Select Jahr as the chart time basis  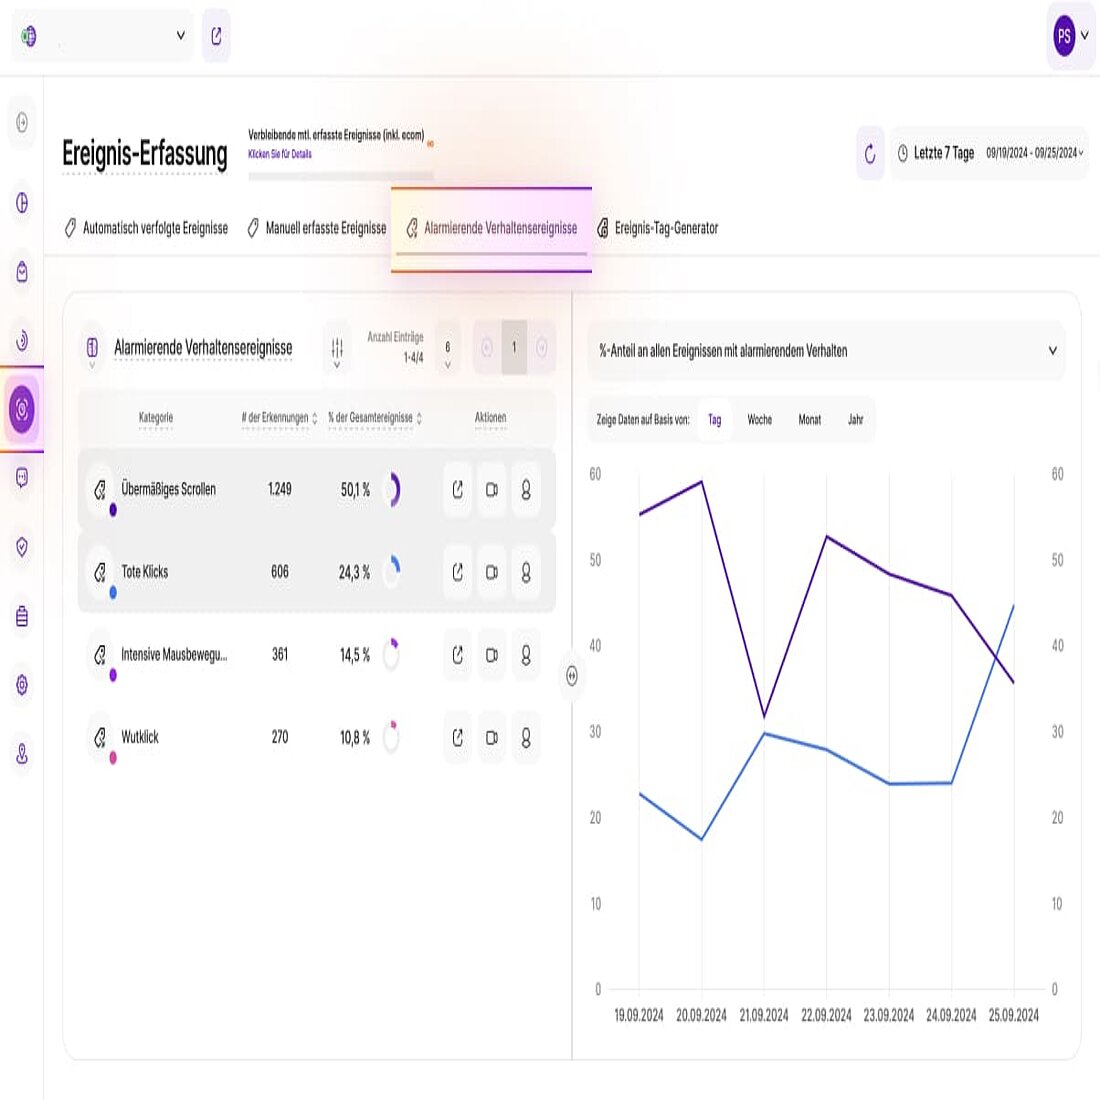[855, 420]
